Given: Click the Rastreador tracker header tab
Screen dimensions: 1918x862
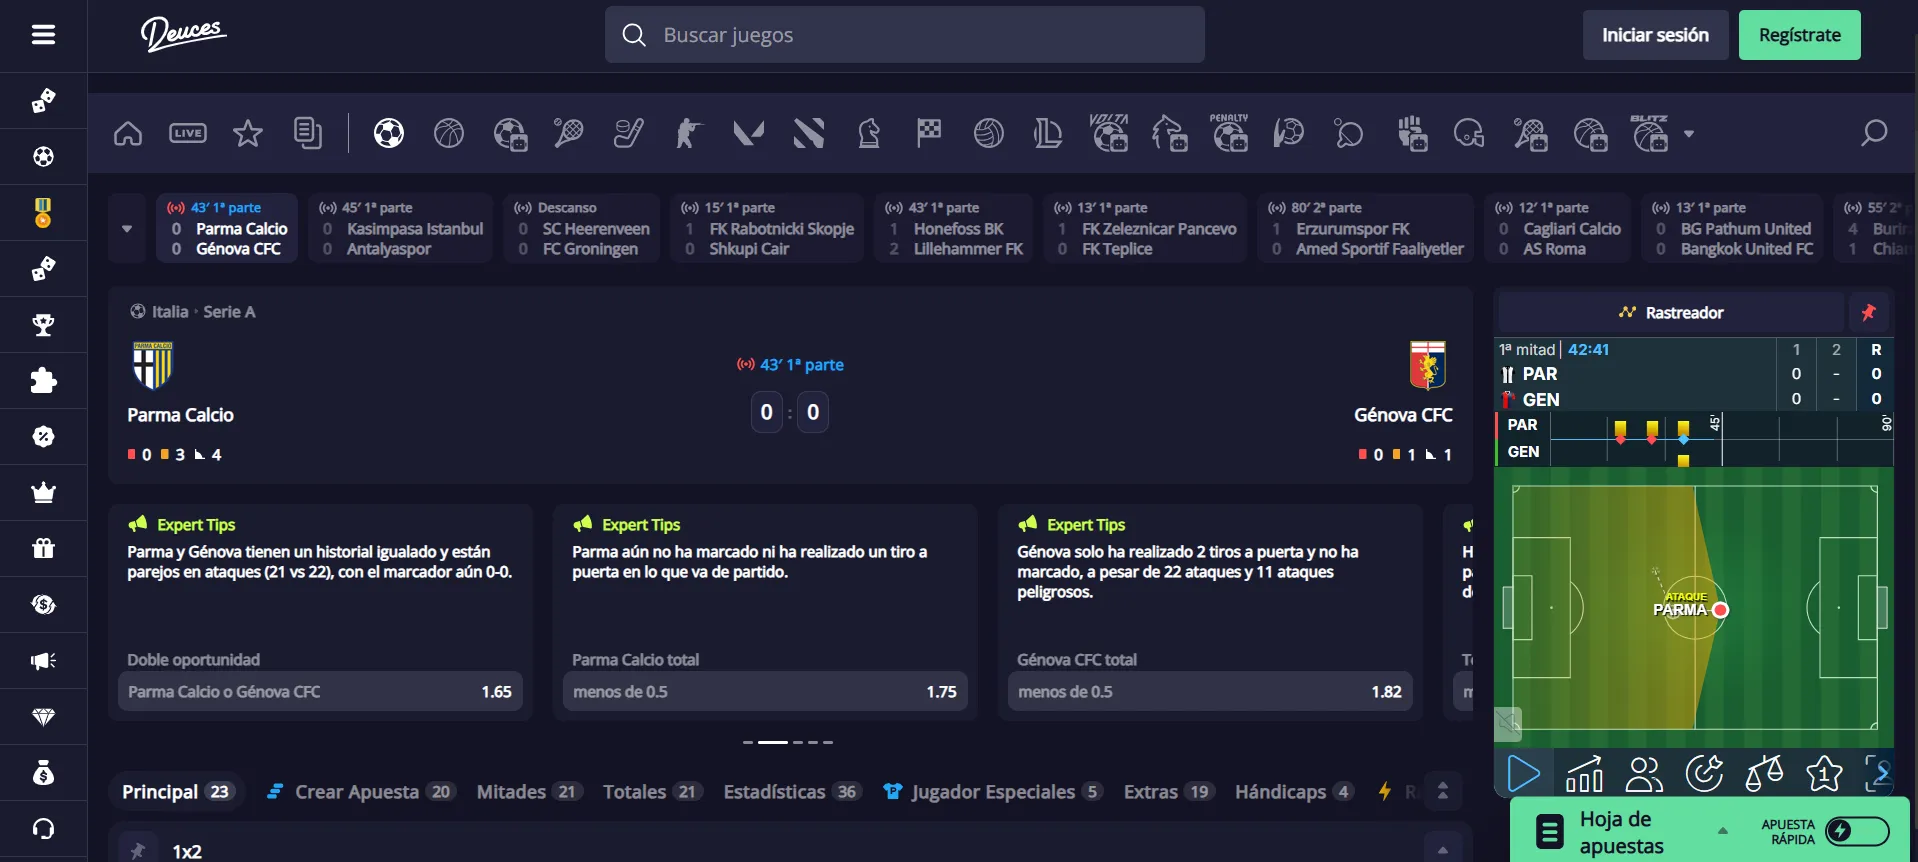Looking at the screenshot, I should click(1670, 312).
